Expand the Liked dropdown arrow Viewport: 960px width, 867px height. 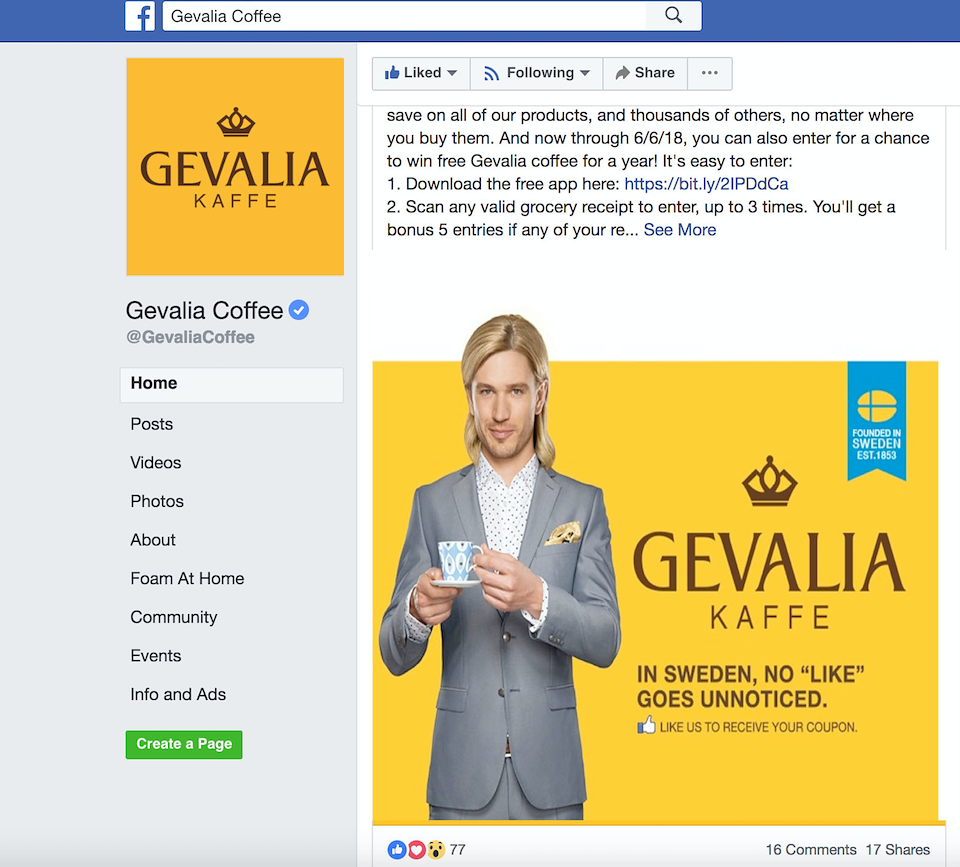click(452, 73)
